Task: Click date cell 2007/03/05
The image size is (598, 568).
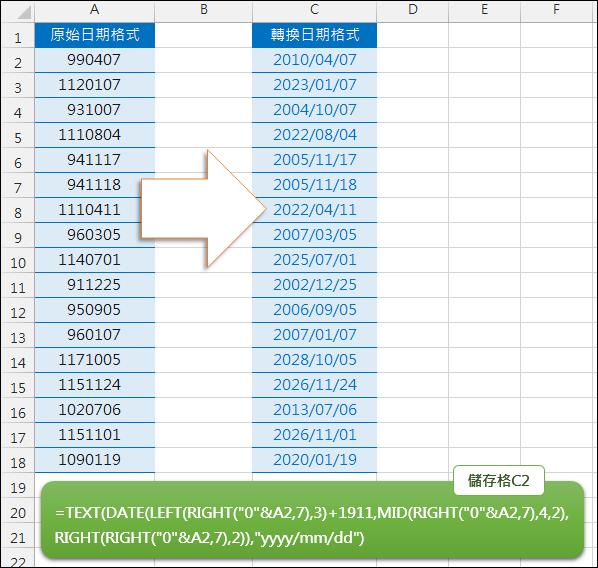Action: point(314,235)
